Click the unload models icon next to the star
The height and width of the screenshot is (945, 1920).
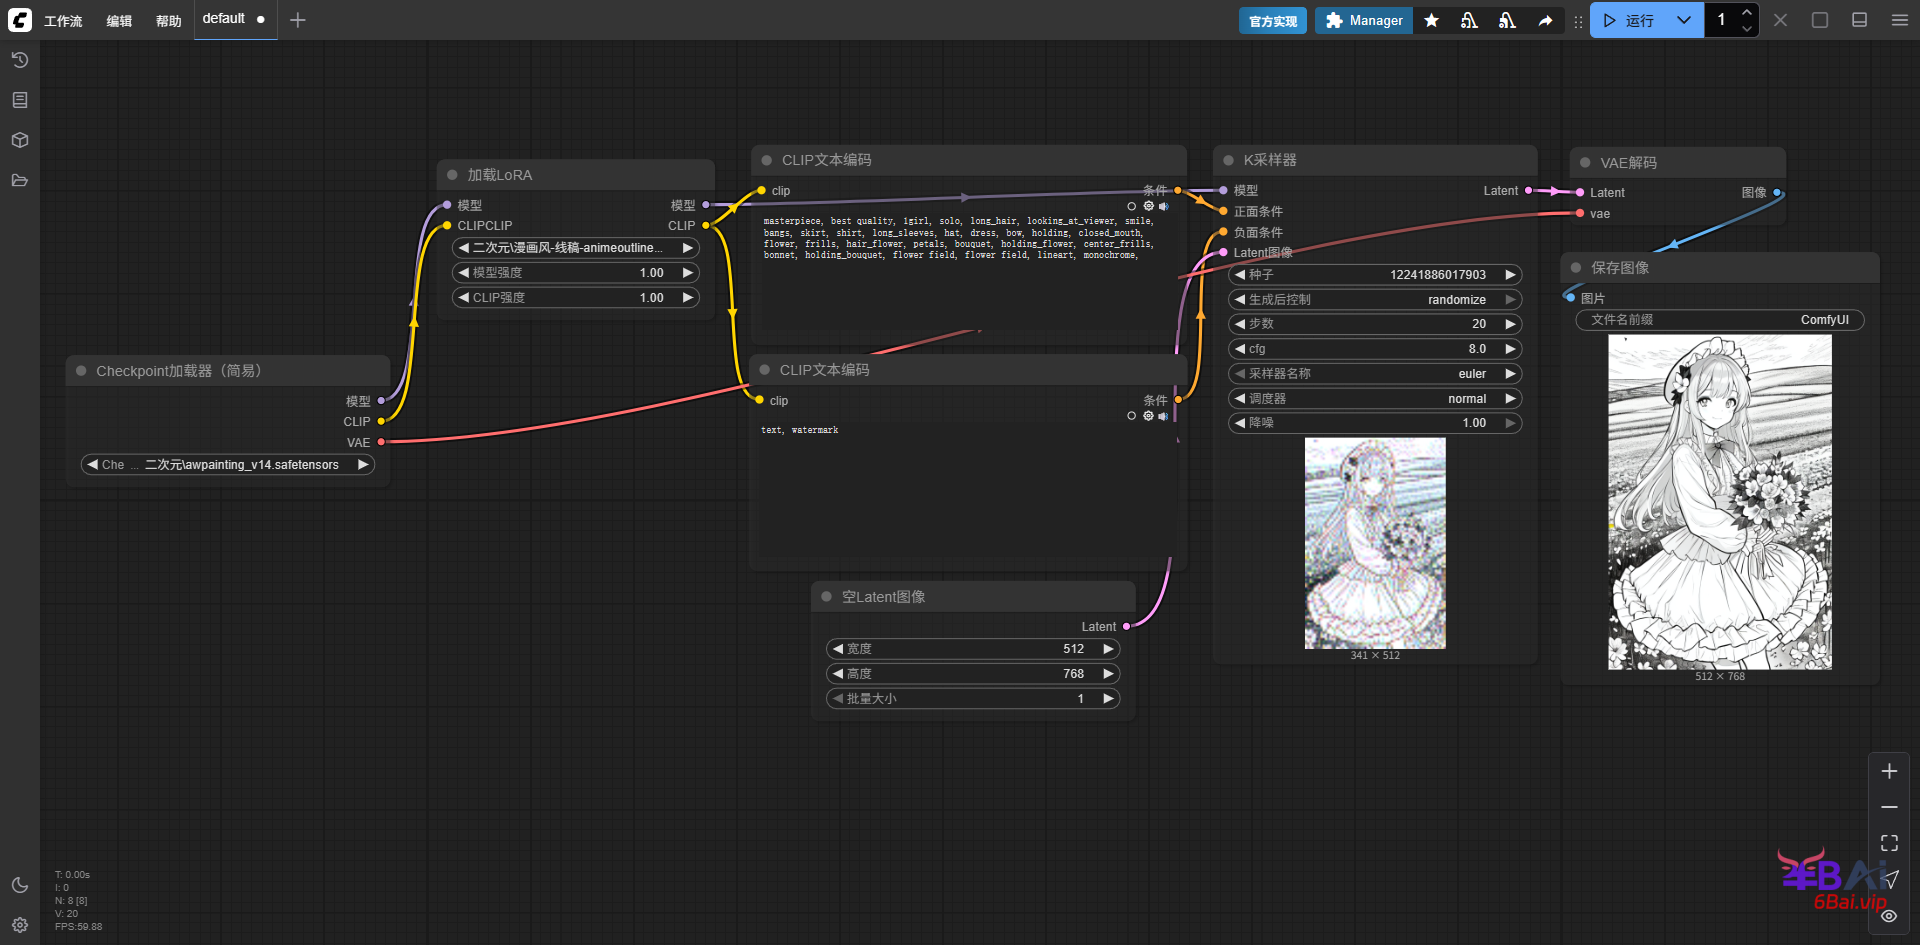pos(1469,20)
